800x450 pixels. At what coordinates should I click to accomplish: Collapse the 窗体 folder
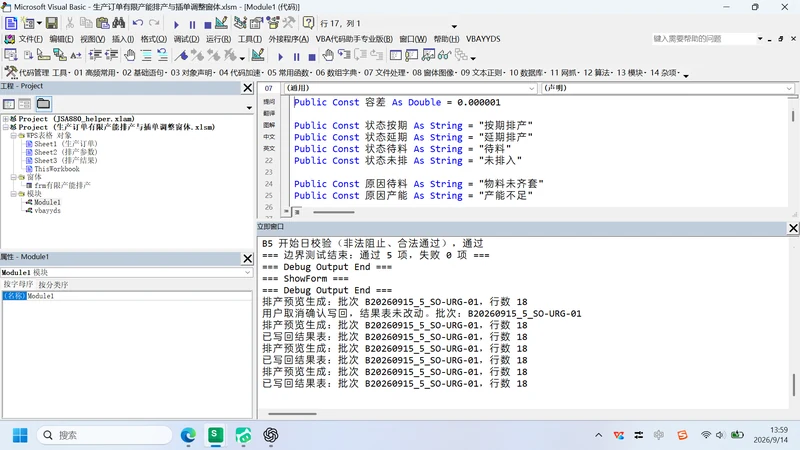coord(14,177)
